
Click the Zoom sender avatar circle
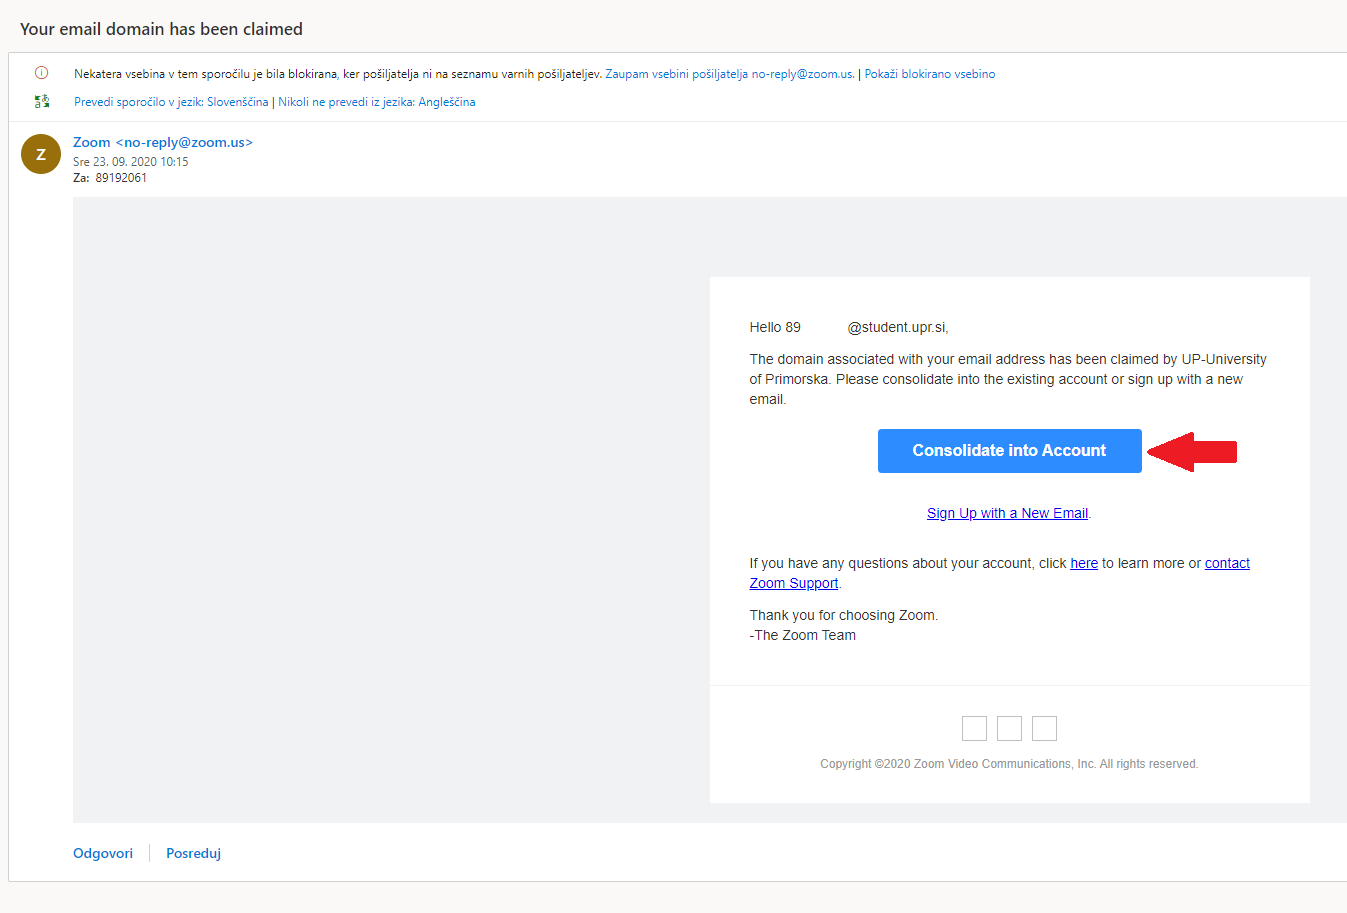click(x=41, y=154)
